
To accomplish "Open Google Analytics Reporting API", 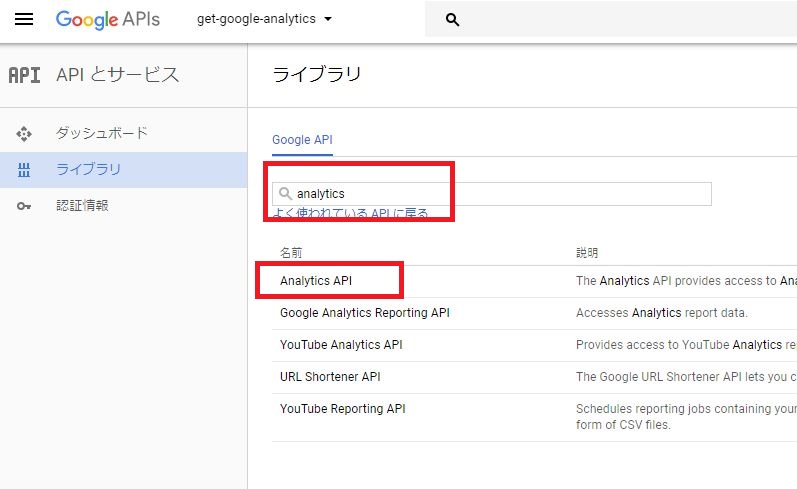I will click(365, 313).
